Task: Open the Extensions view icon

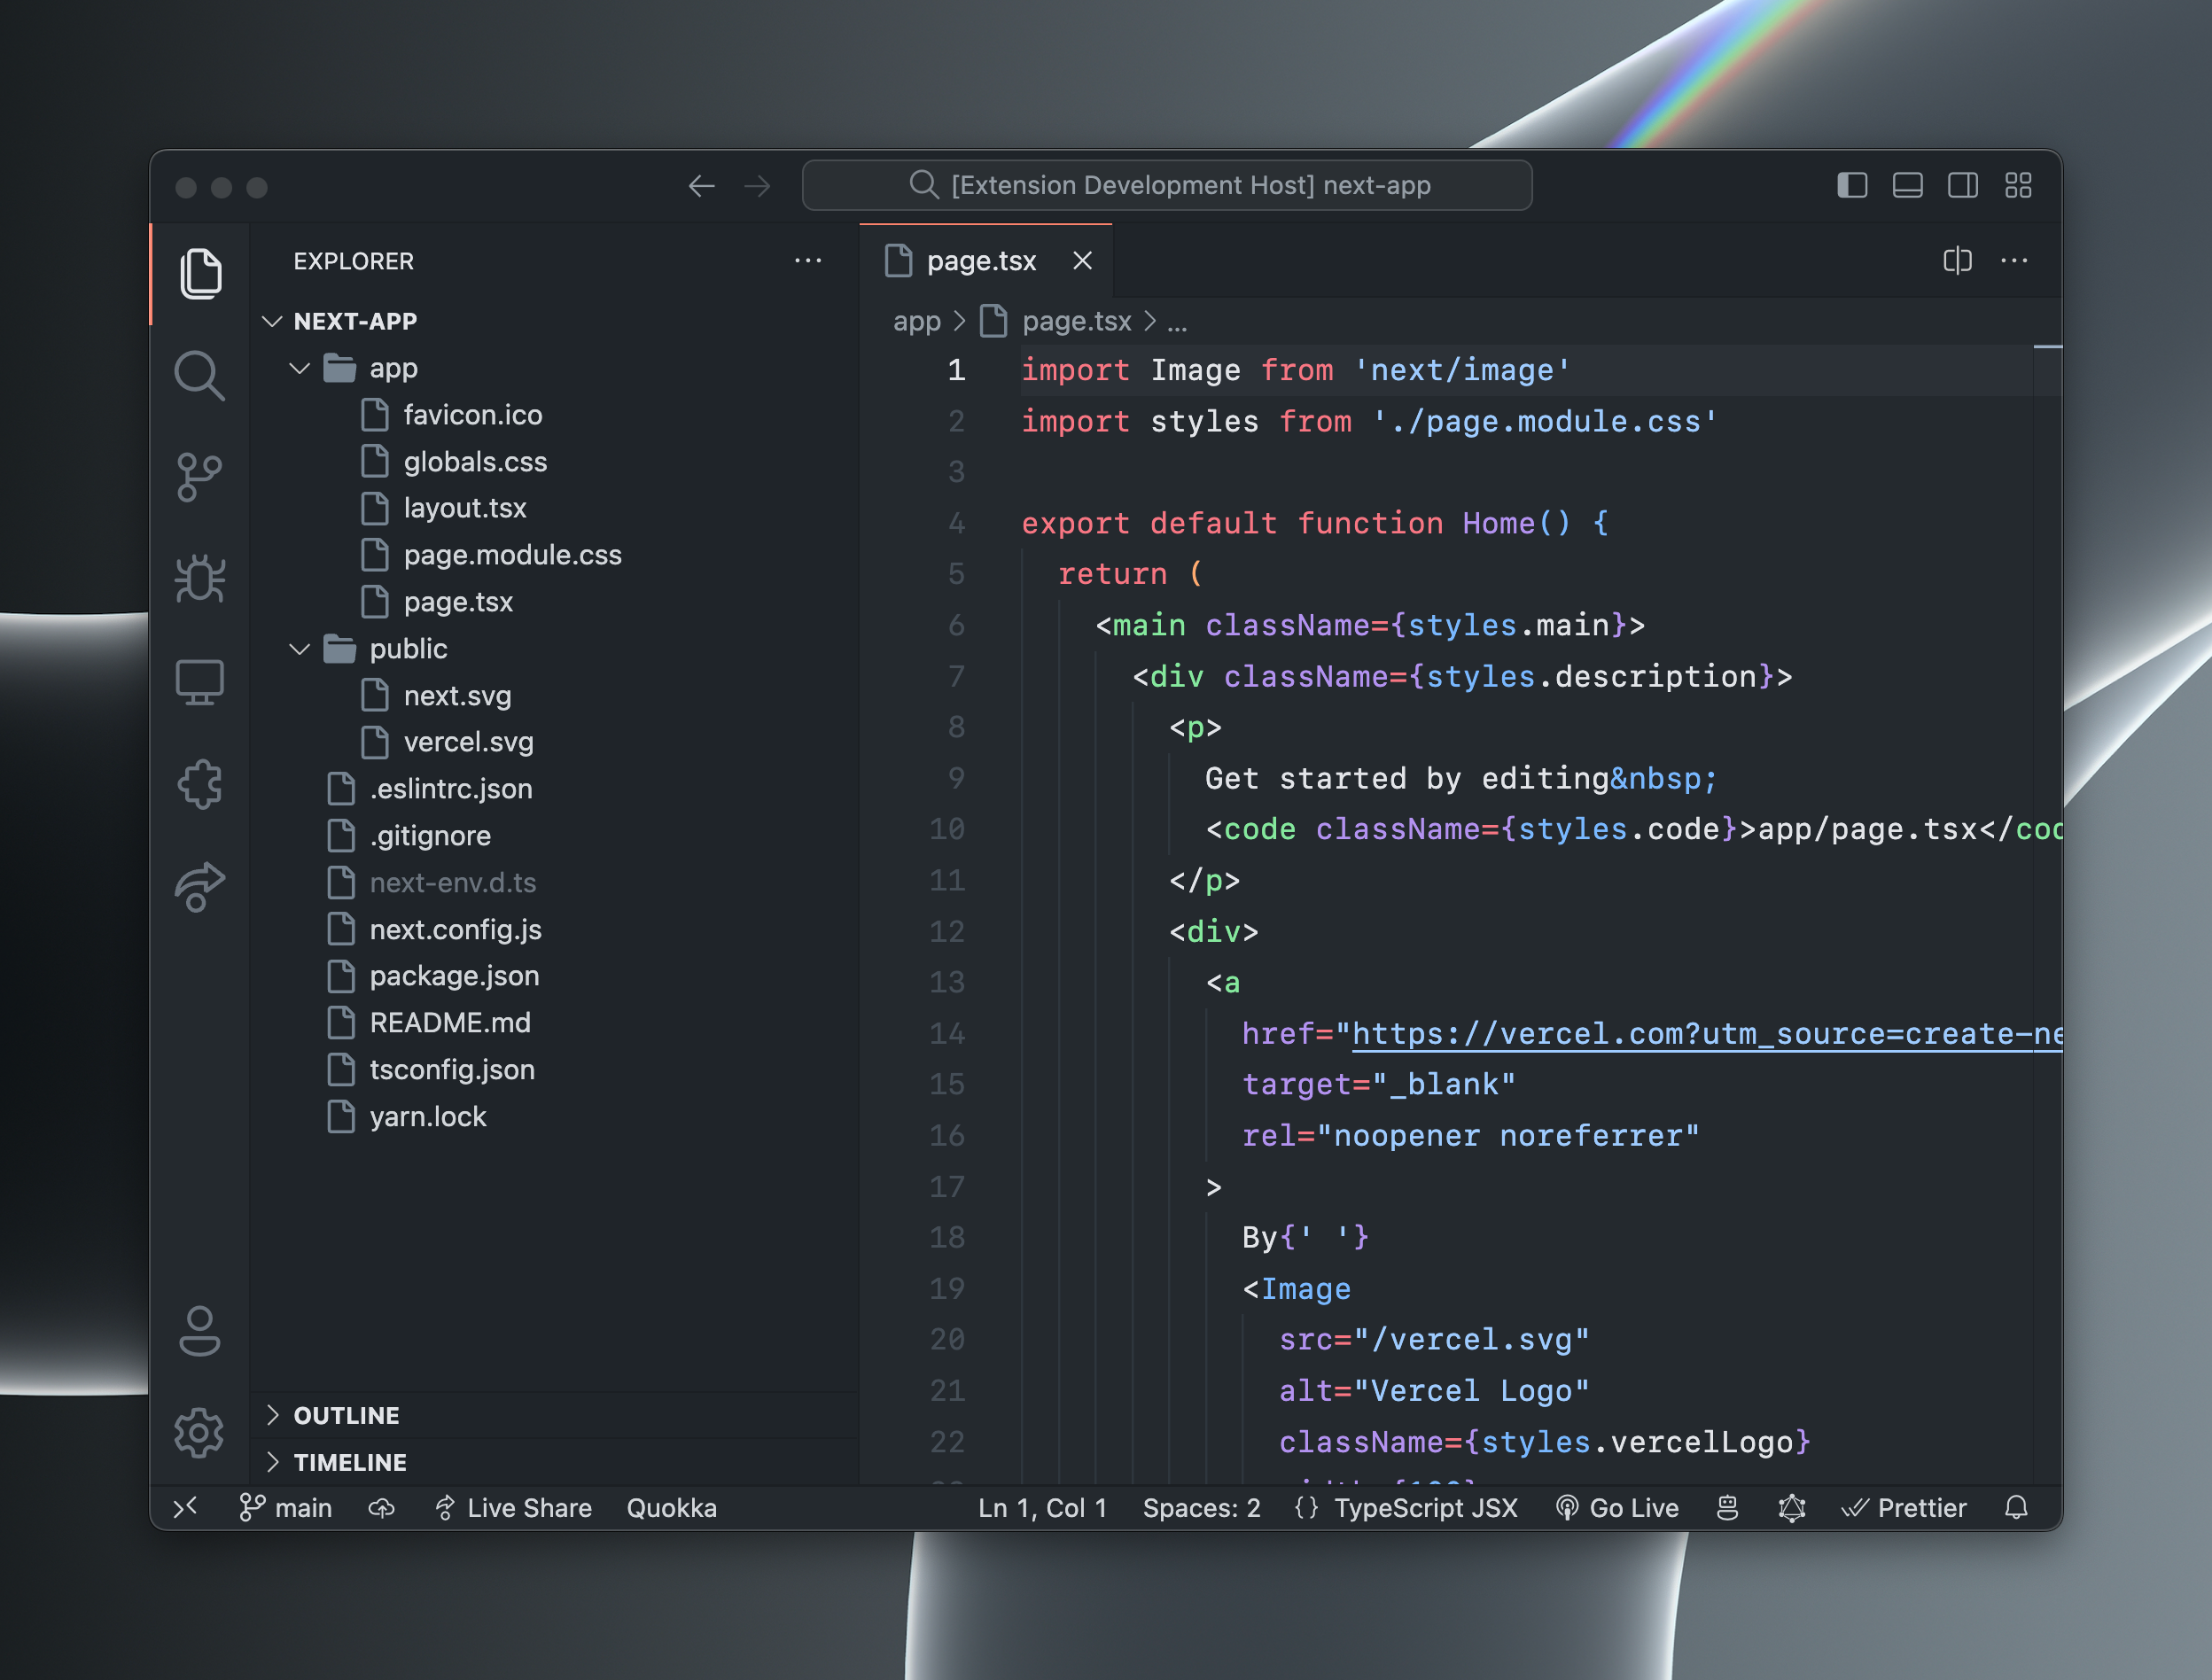Action: click(199, 783)
